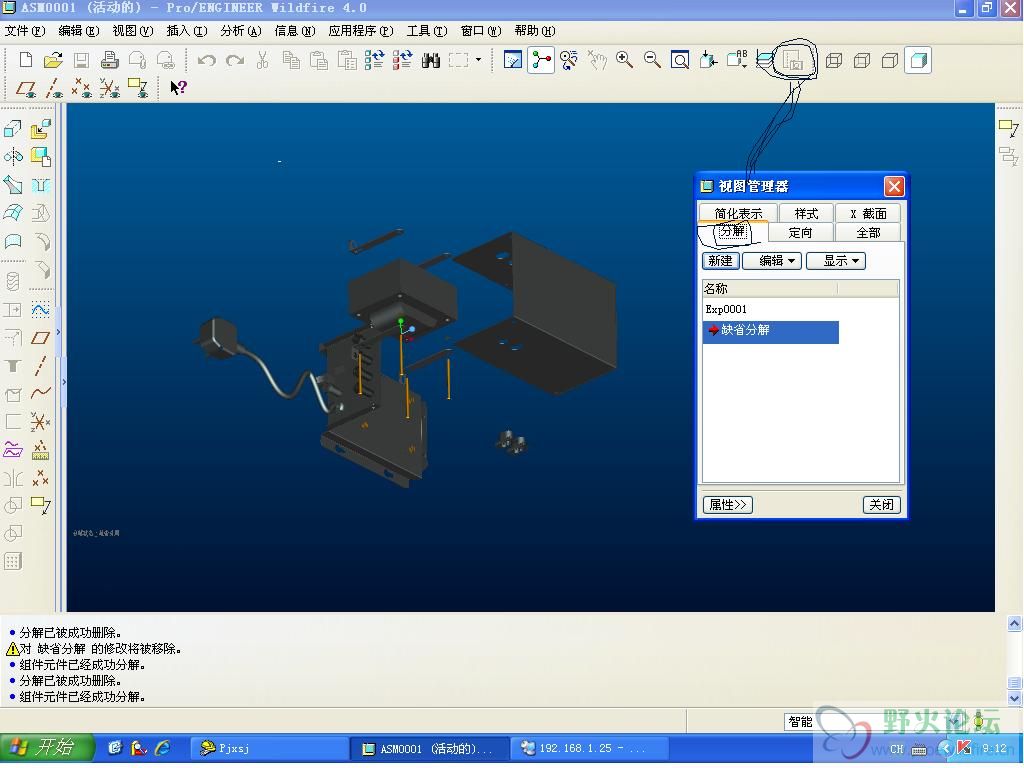Select Wireframe display style
Viewport: 1024px width, 768px height.
click(x=834, y=61)
